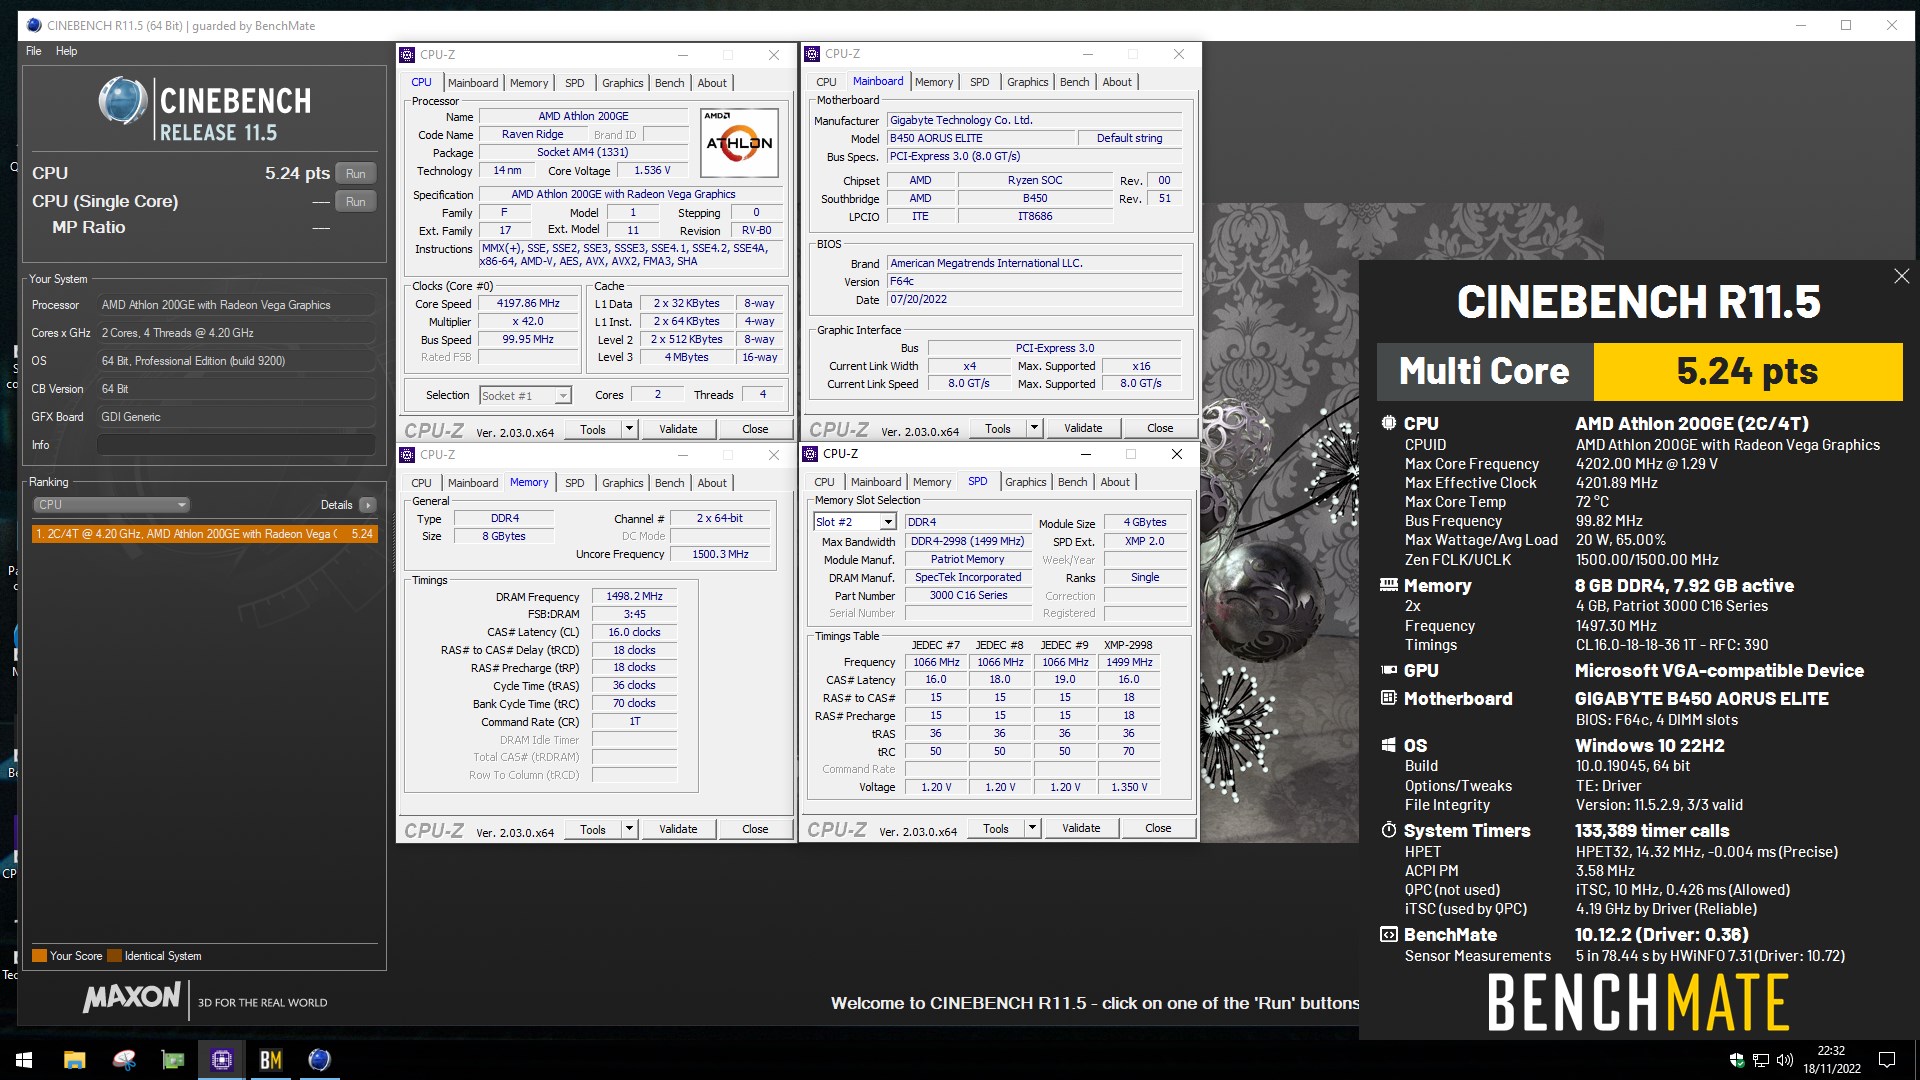Open the volume icon in system tray

coord(1785,1060)
